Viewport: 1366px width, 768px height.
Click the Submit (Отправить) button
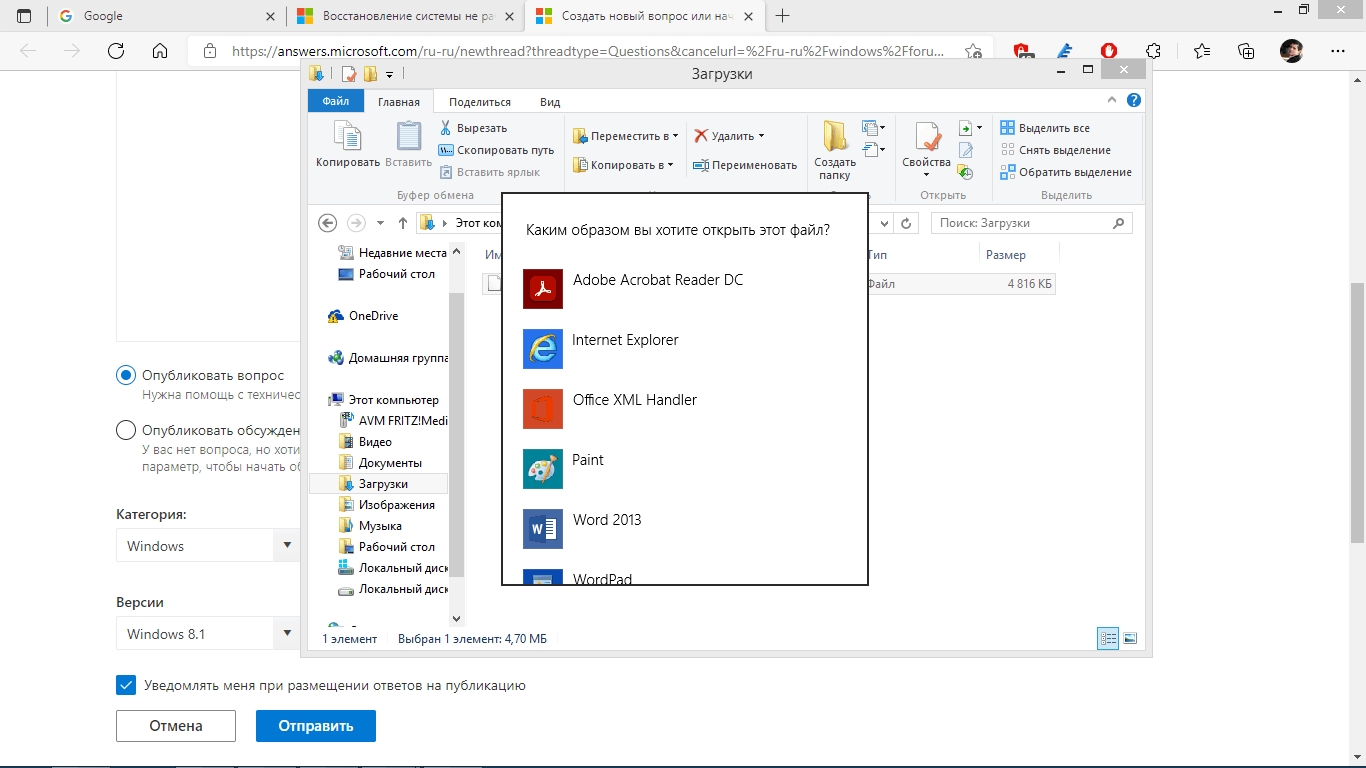point(316,726)
